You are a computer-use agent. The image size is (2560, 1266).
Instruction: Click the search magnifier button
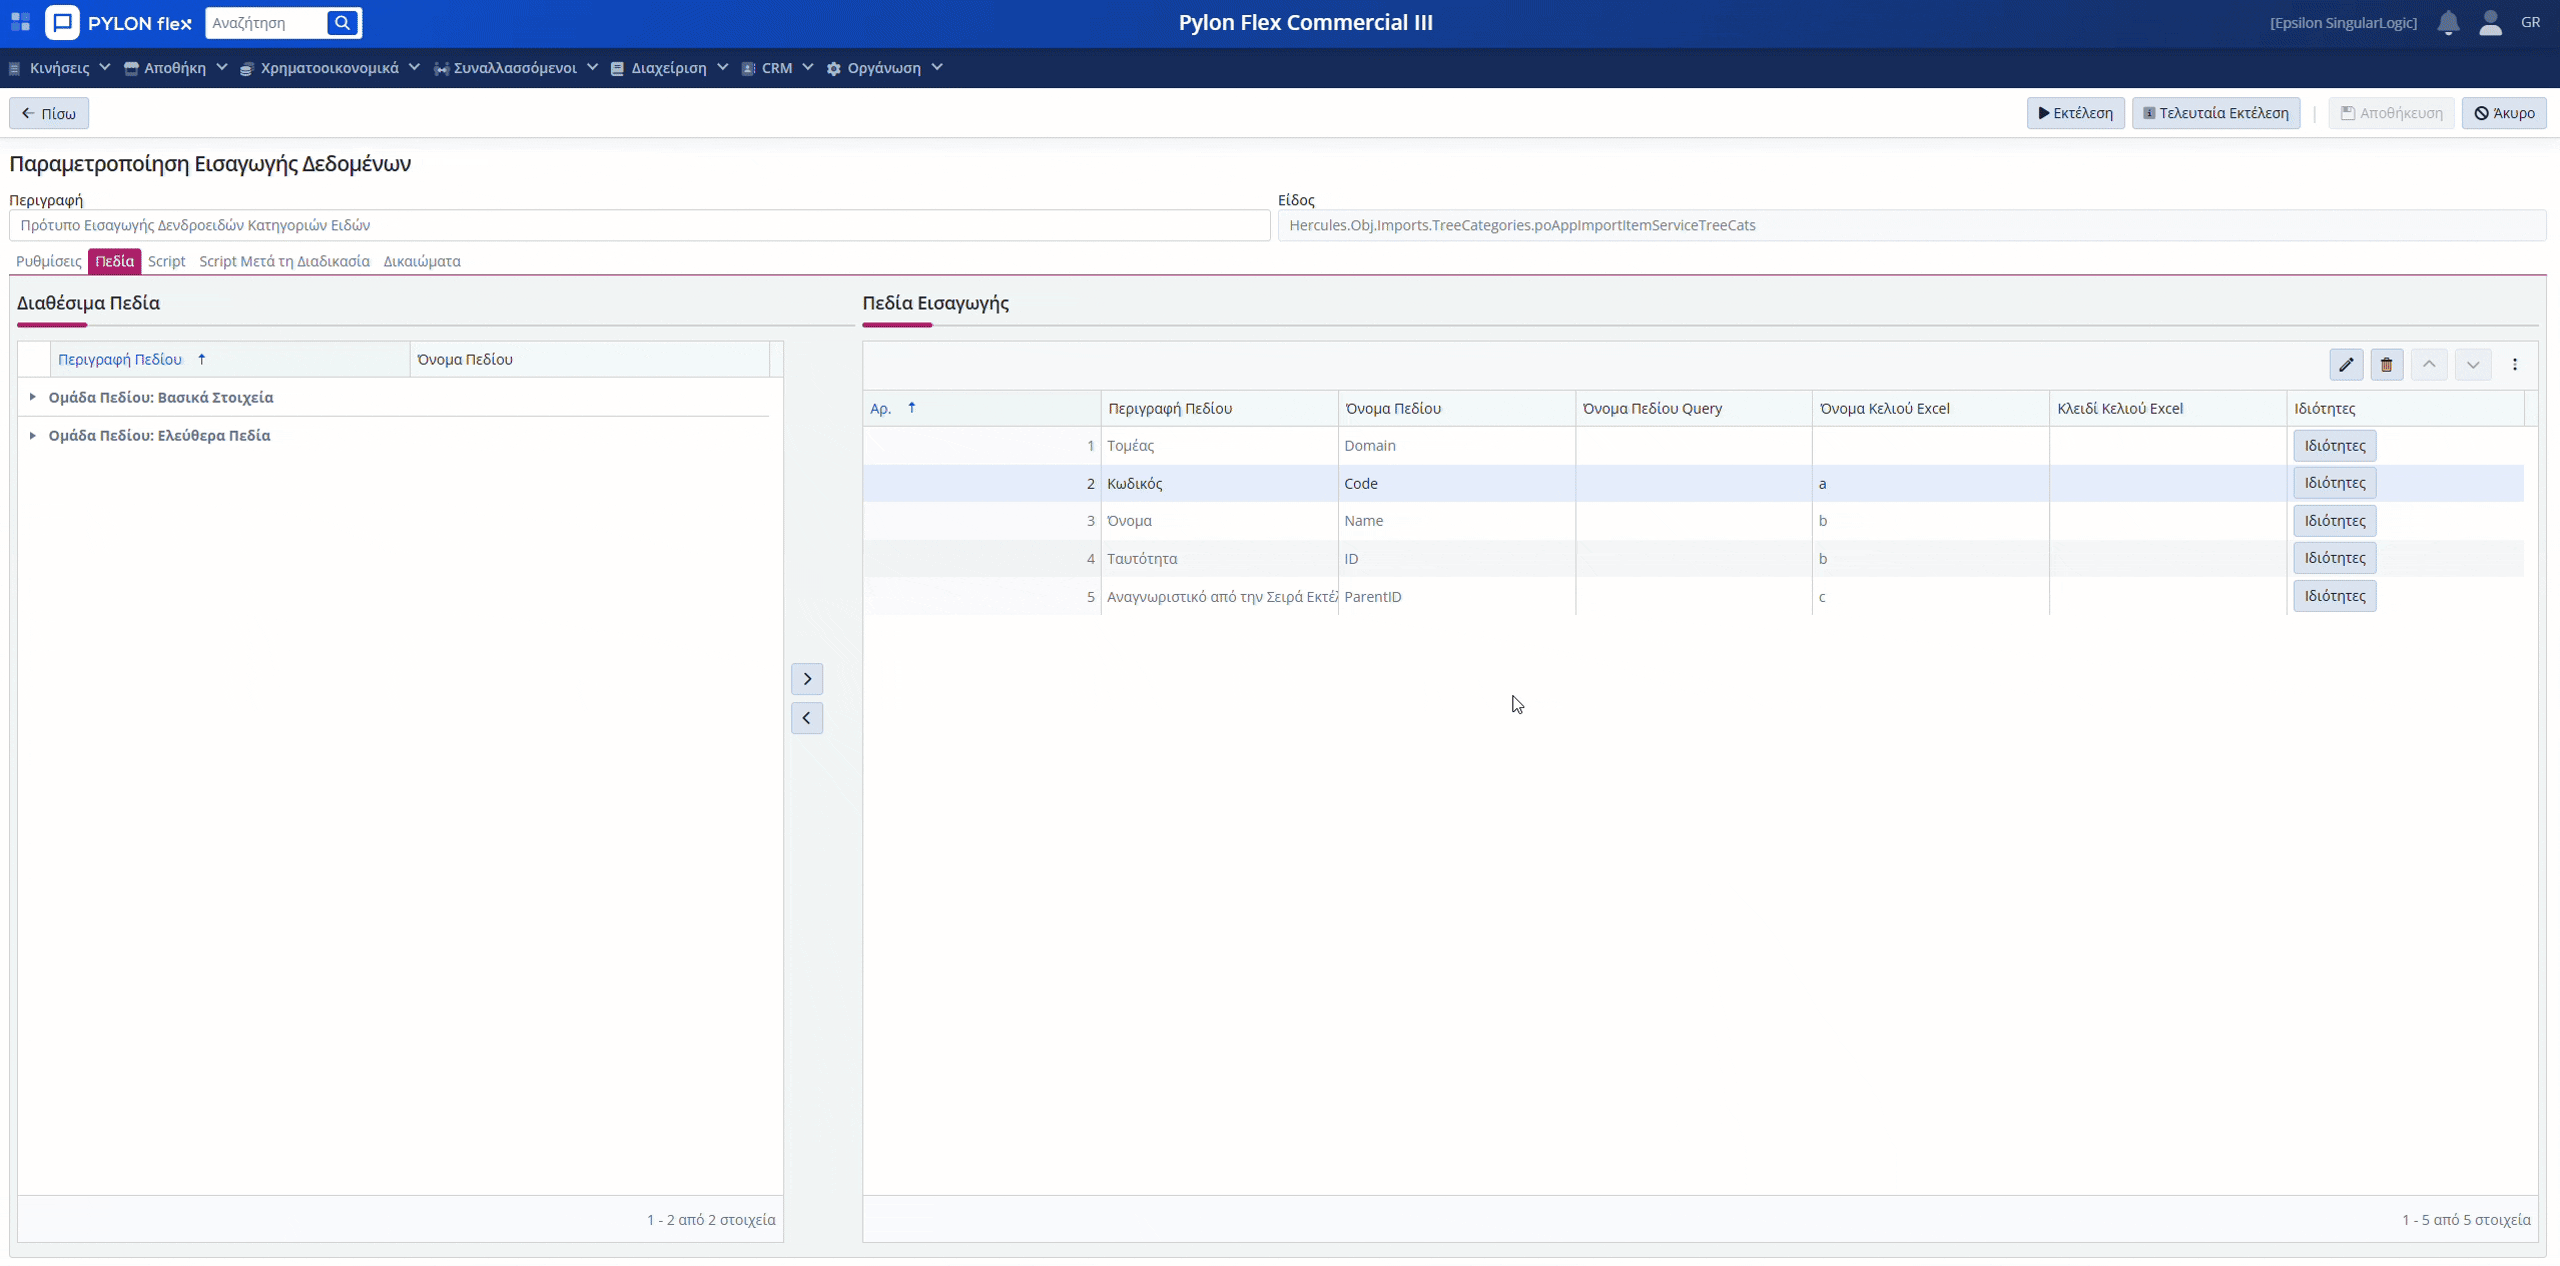click(x=342, y=23)
